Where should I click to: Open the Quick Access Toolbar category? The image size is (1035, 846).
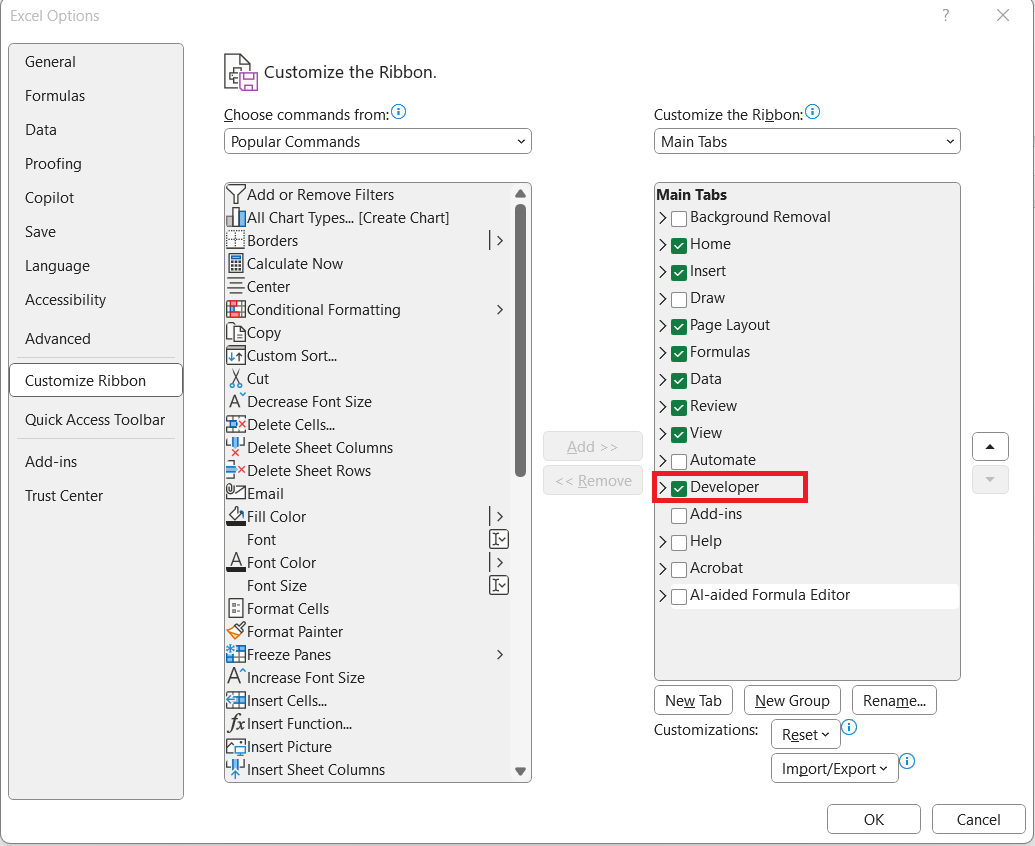click(x=95, y=420)
